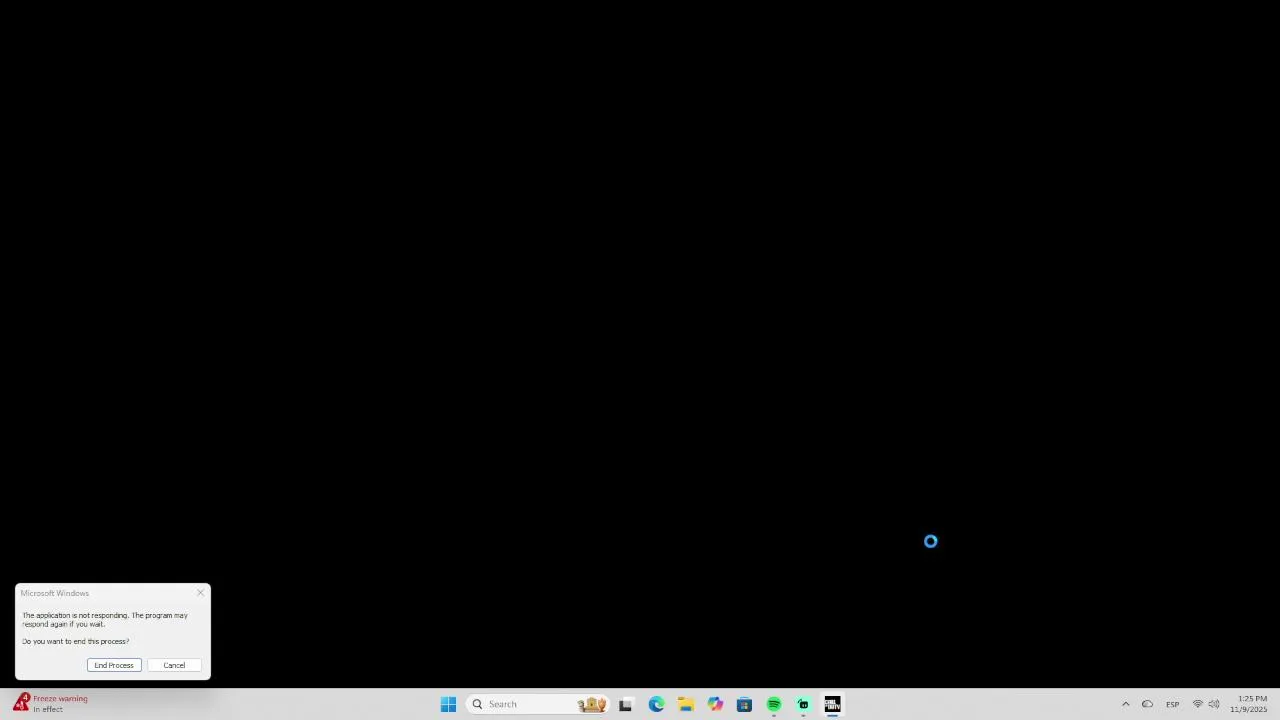Screen dimensions: 1280x720
Task: Click "Do you want to end this process?"
Action: click(76, 641)
